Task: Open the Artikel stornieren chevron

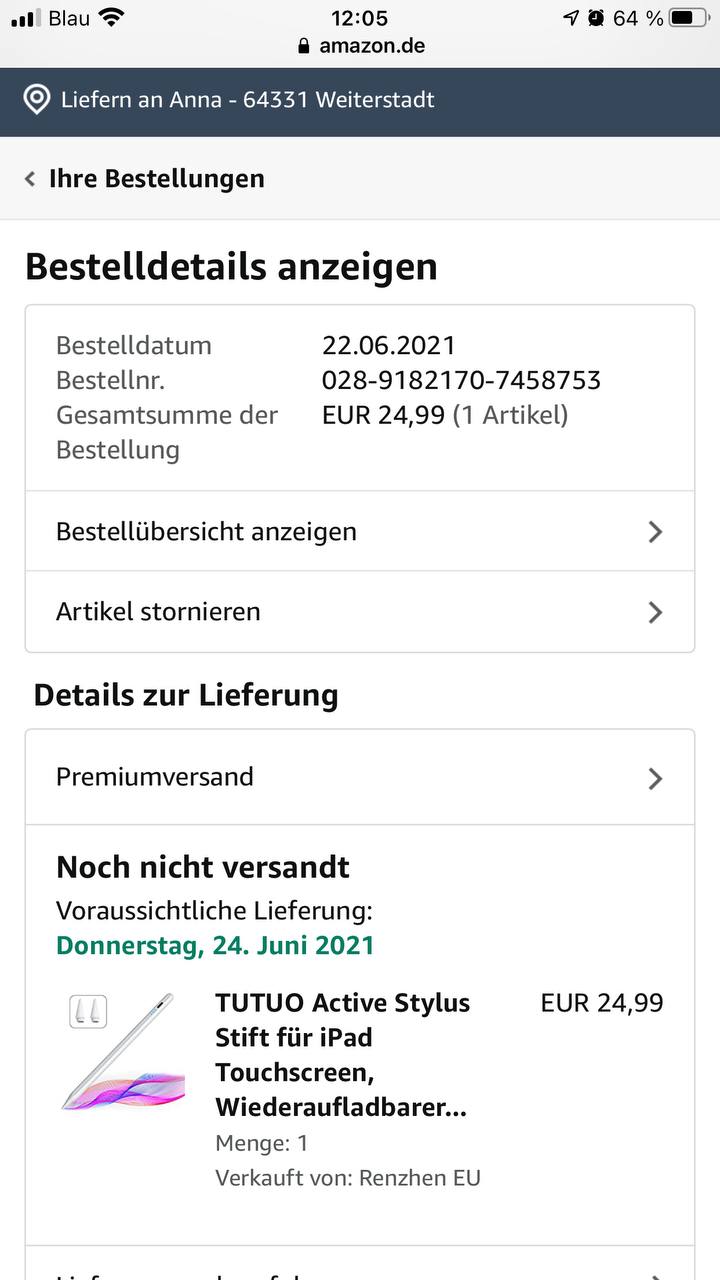Action: click(655, 612)
